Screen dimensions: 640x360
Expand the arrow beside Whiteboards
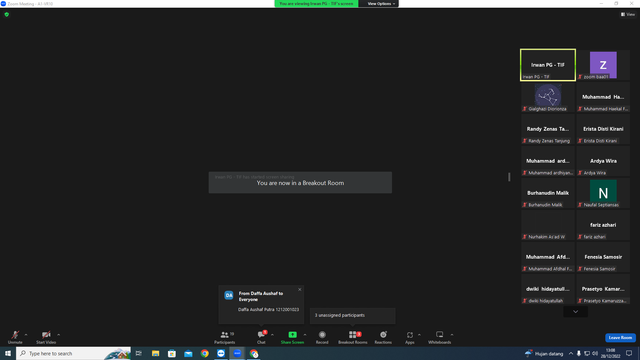coord(452,335)
